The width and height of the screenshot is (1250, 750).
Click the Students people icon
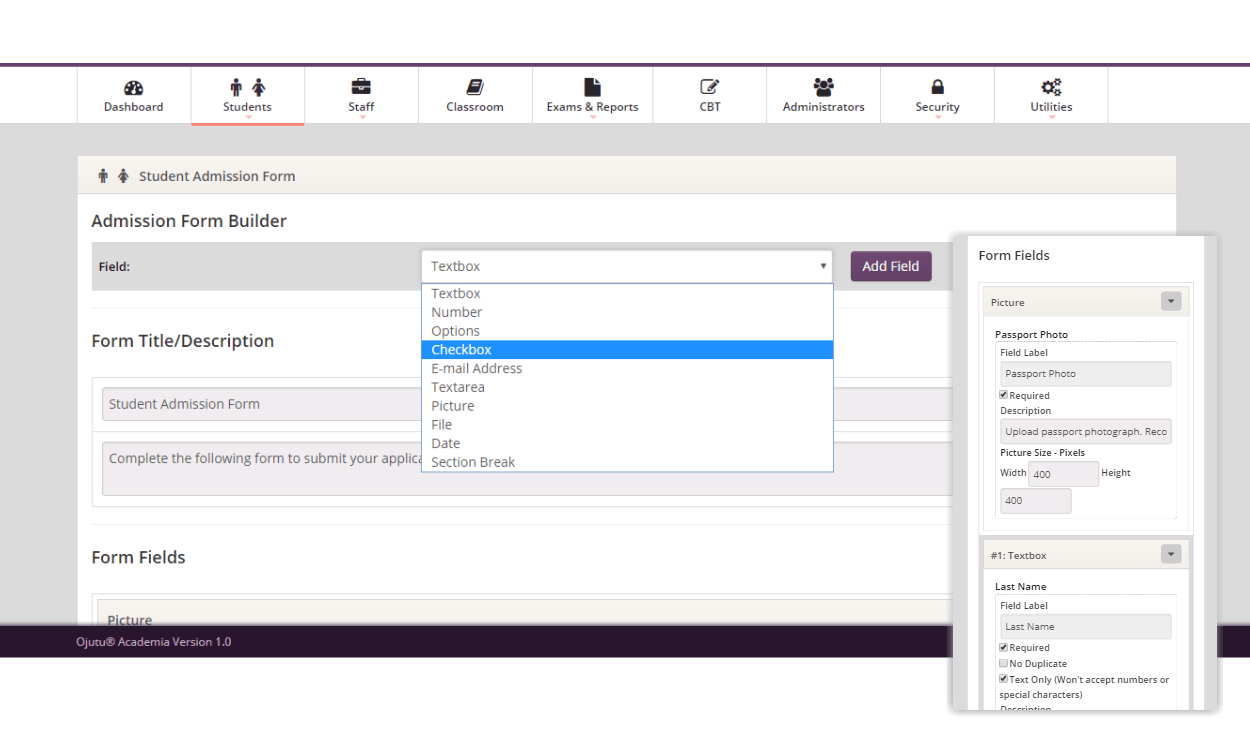(x=247, y=88)
